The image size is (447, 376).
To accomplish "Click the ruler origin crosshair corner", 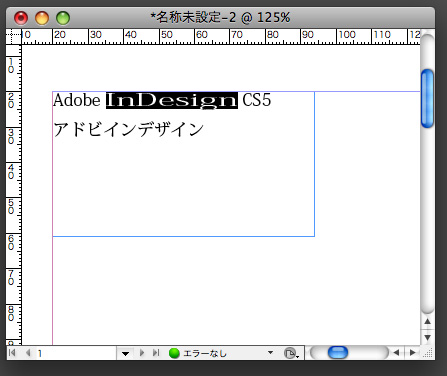I will click(x=13, y=37).
